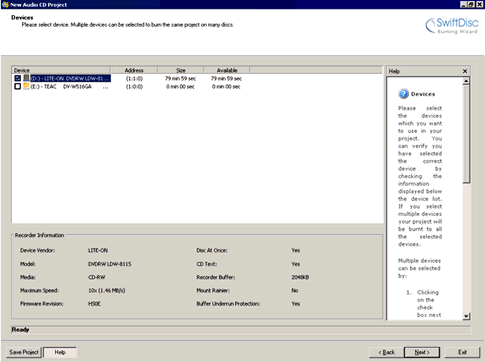
Task: Click Maximum Speed value 10x
Action: click(107, 290)
